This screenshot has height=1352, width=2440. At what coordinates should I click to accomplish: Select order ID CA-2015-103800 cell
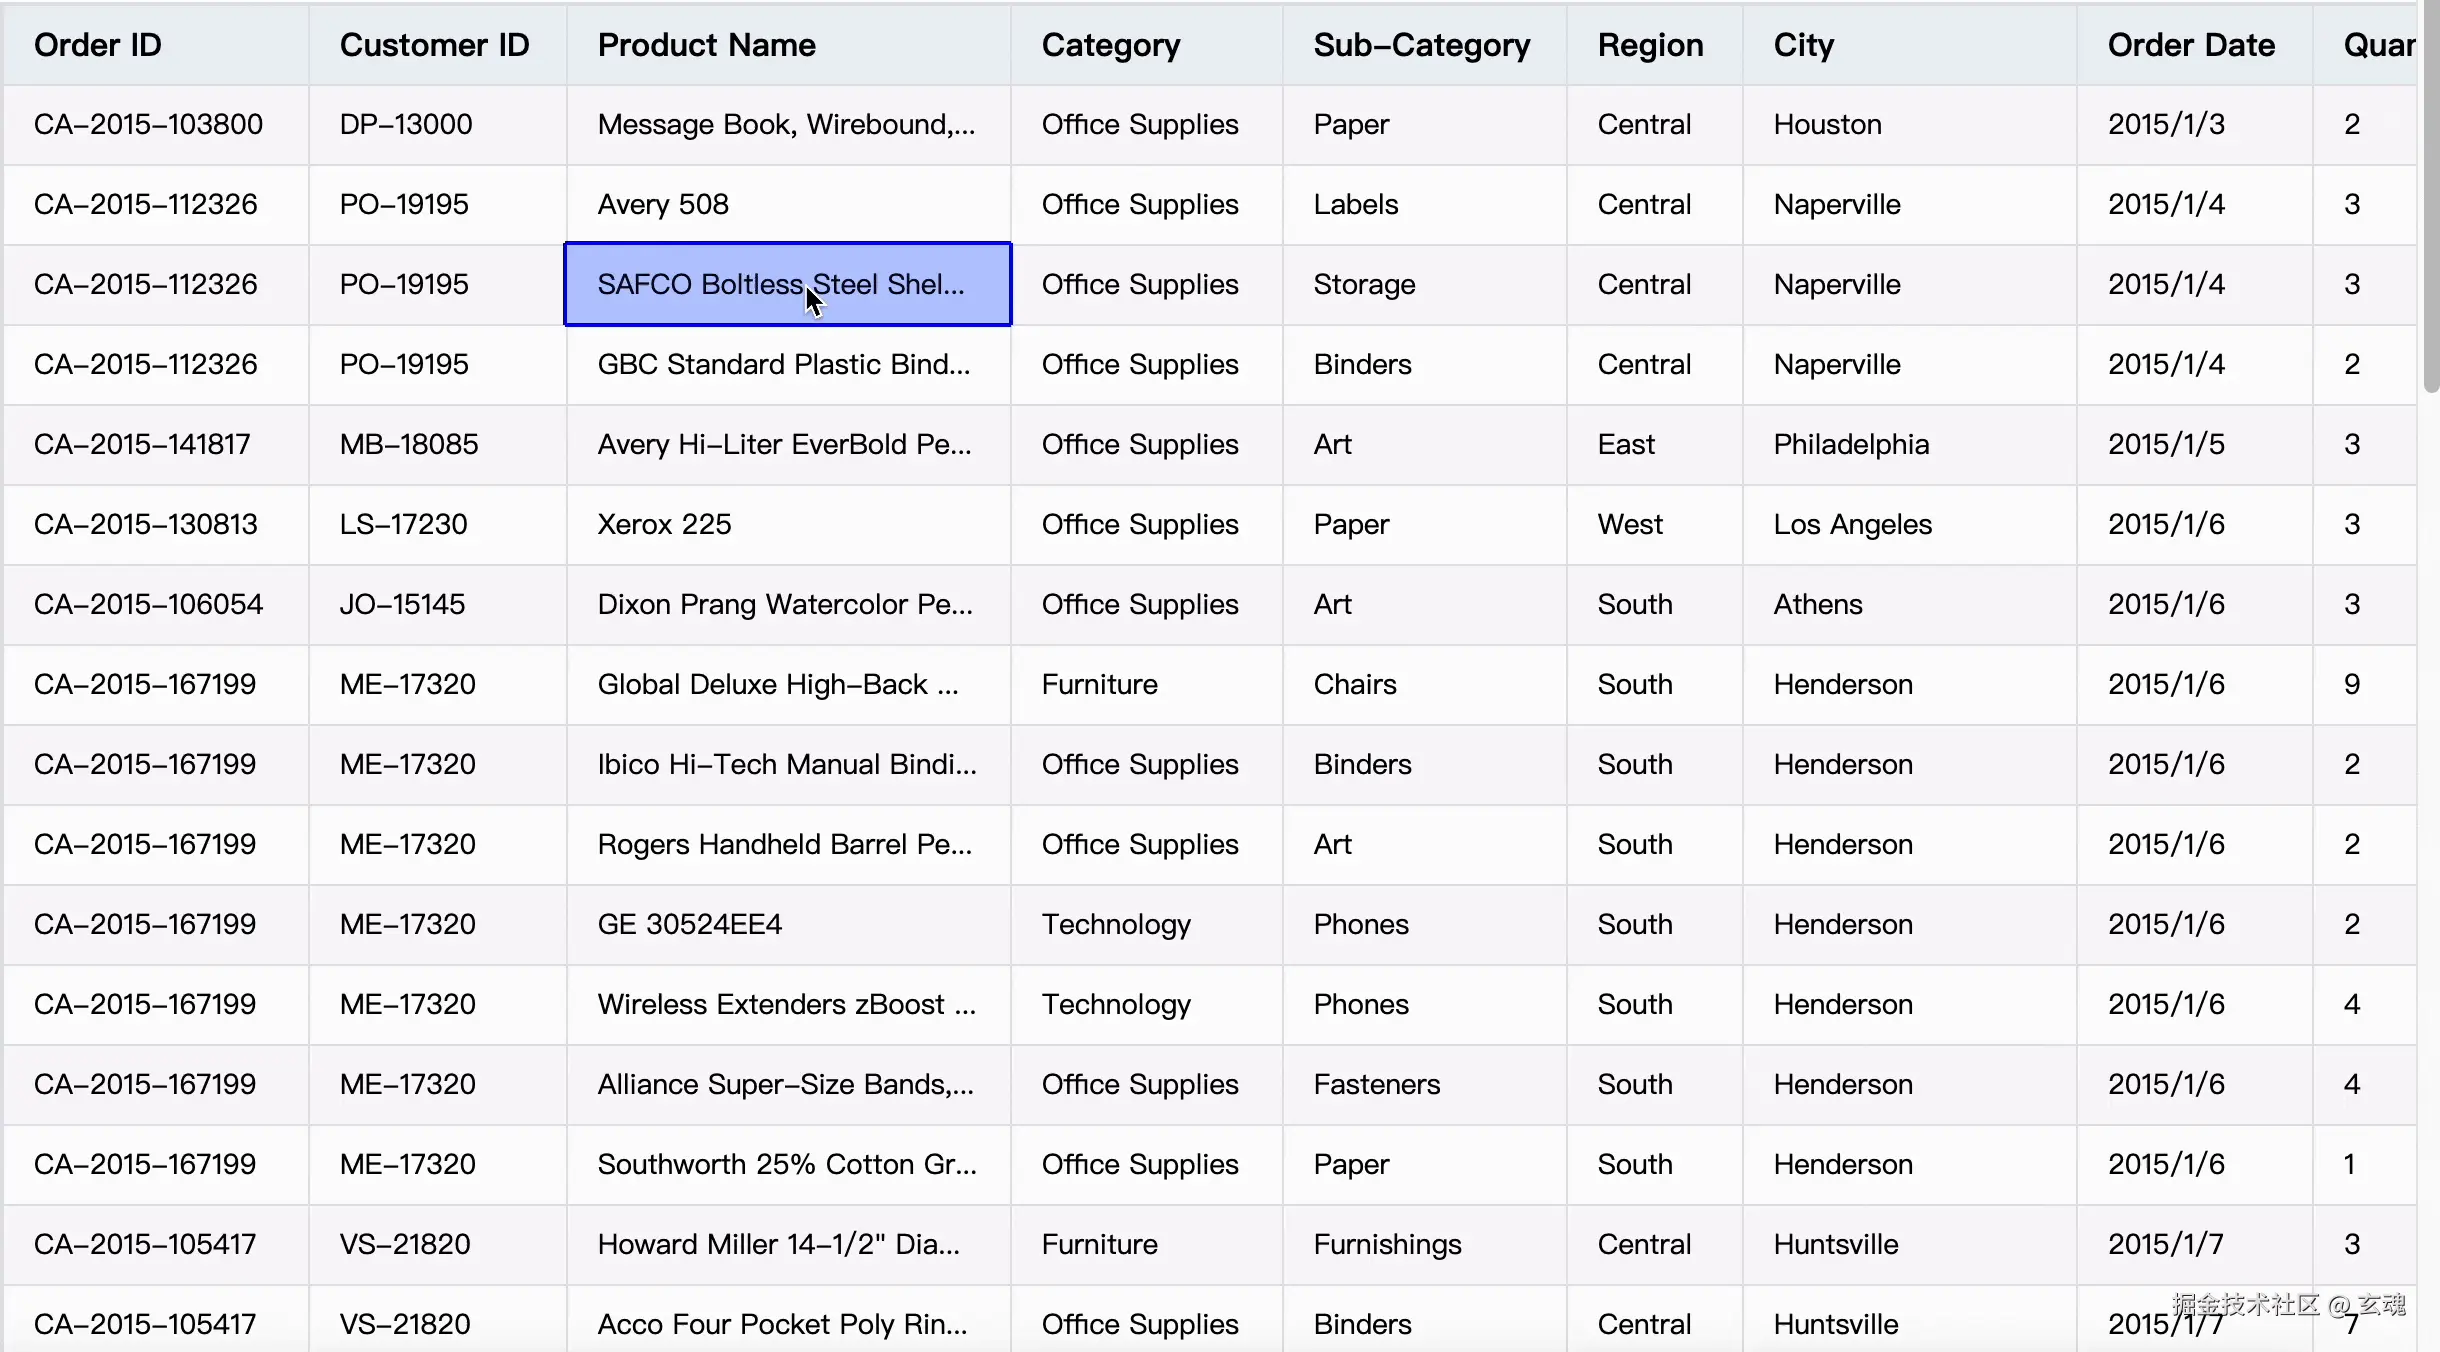click(x=148, y=124)
